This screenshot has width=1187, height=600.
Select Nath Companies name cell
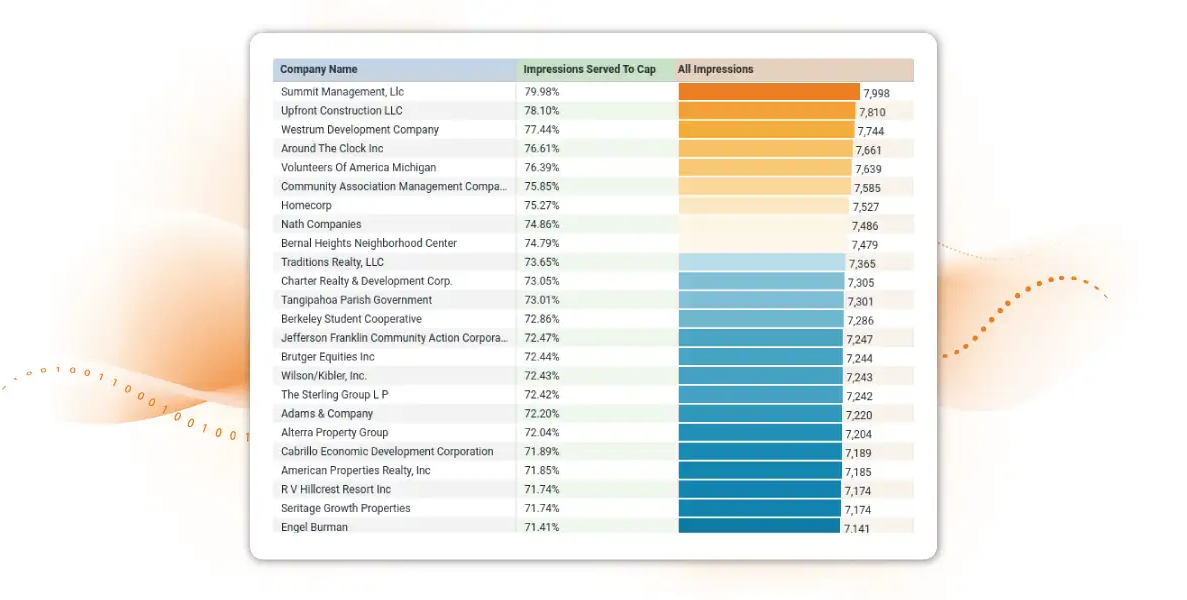coord(321,224)
